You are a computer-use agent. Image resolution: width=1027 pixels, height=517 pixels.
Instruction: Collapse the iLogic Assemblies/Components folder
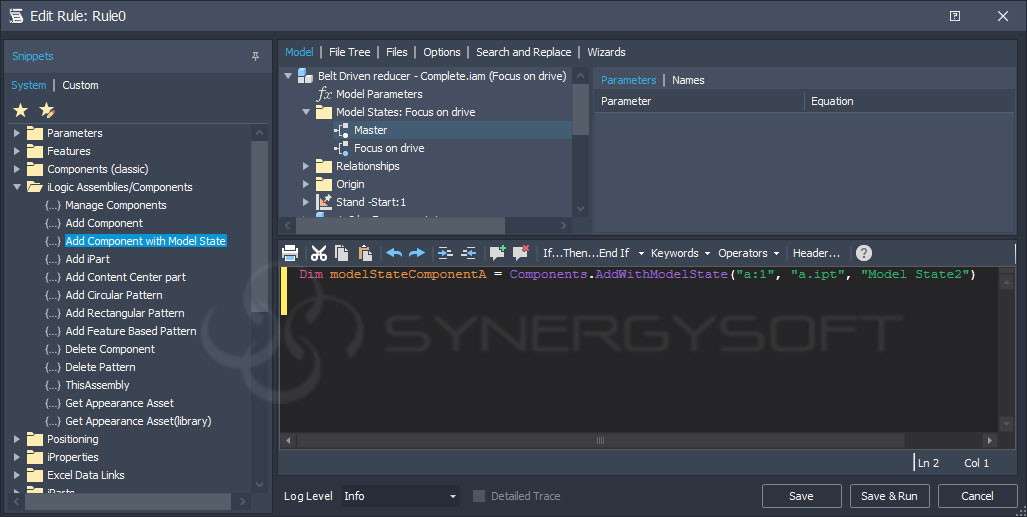17,187
